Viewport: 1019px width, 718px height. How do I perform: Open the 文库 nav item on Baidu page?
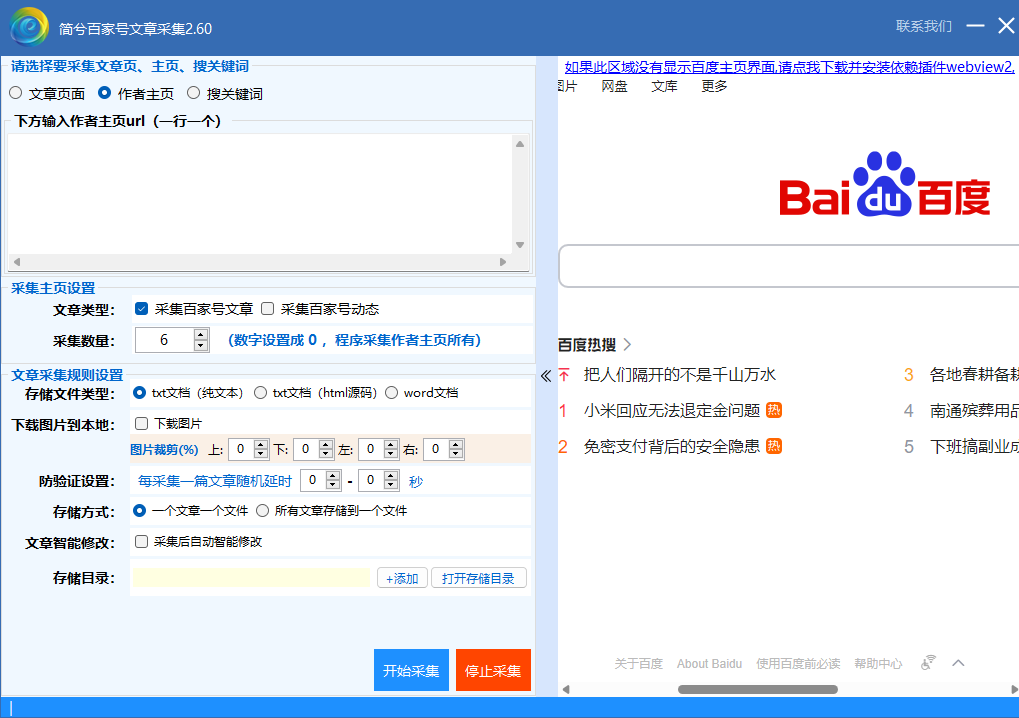click(664, 86)
